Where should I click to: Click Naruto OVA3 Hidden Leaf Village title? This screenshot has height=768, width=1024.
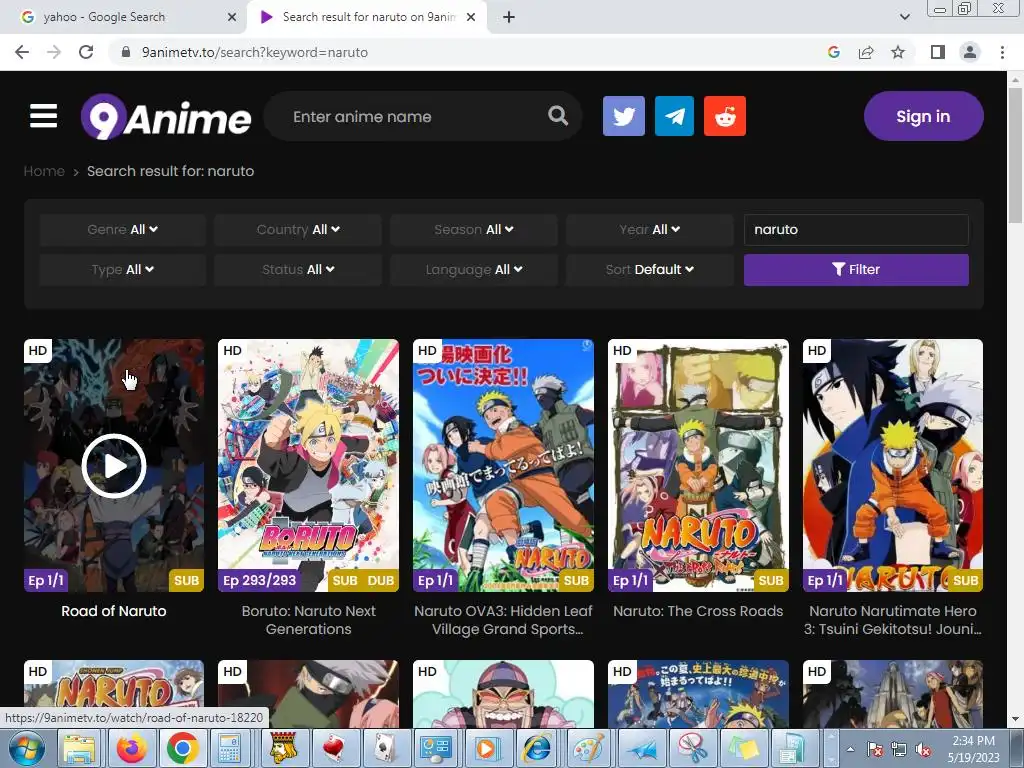[503, 620]
